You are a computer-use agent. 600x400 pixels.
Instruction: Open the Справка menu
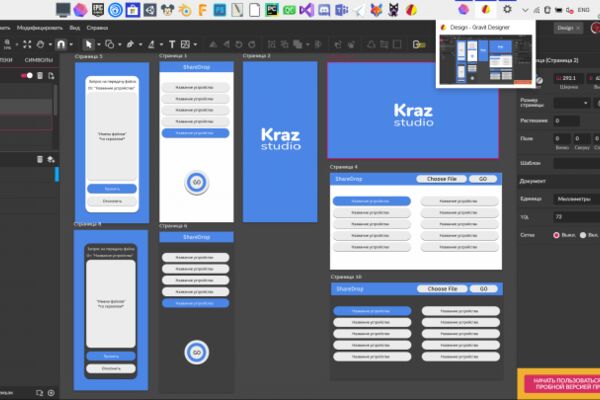(x=97, y=28)
